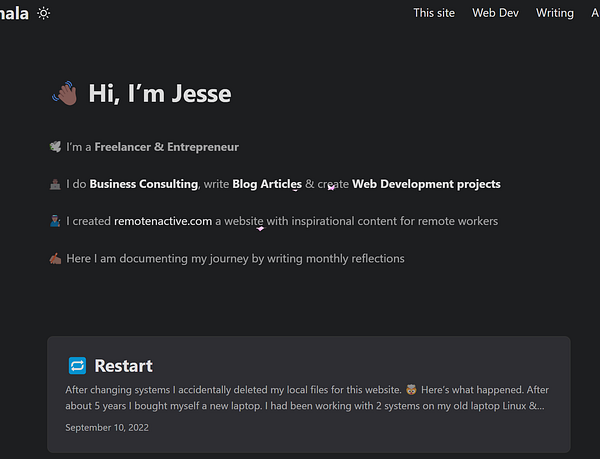Click the emoji before Business Consulting line

(55, 184)
